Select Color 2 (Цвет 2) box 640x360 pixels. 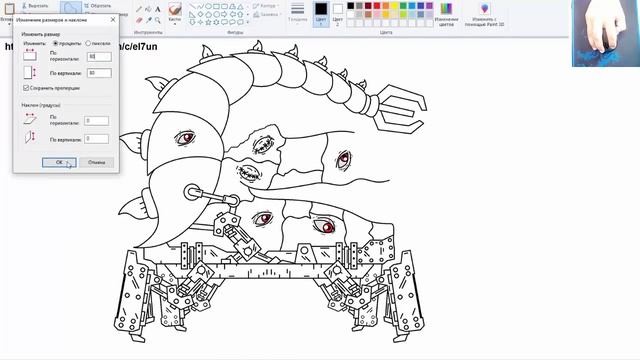(x=338, y=14)
